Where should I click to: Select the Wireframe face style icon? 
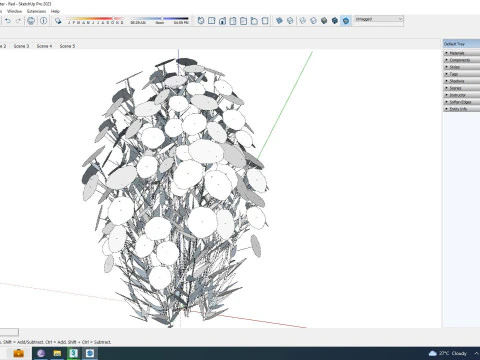[x=303, y=21]
